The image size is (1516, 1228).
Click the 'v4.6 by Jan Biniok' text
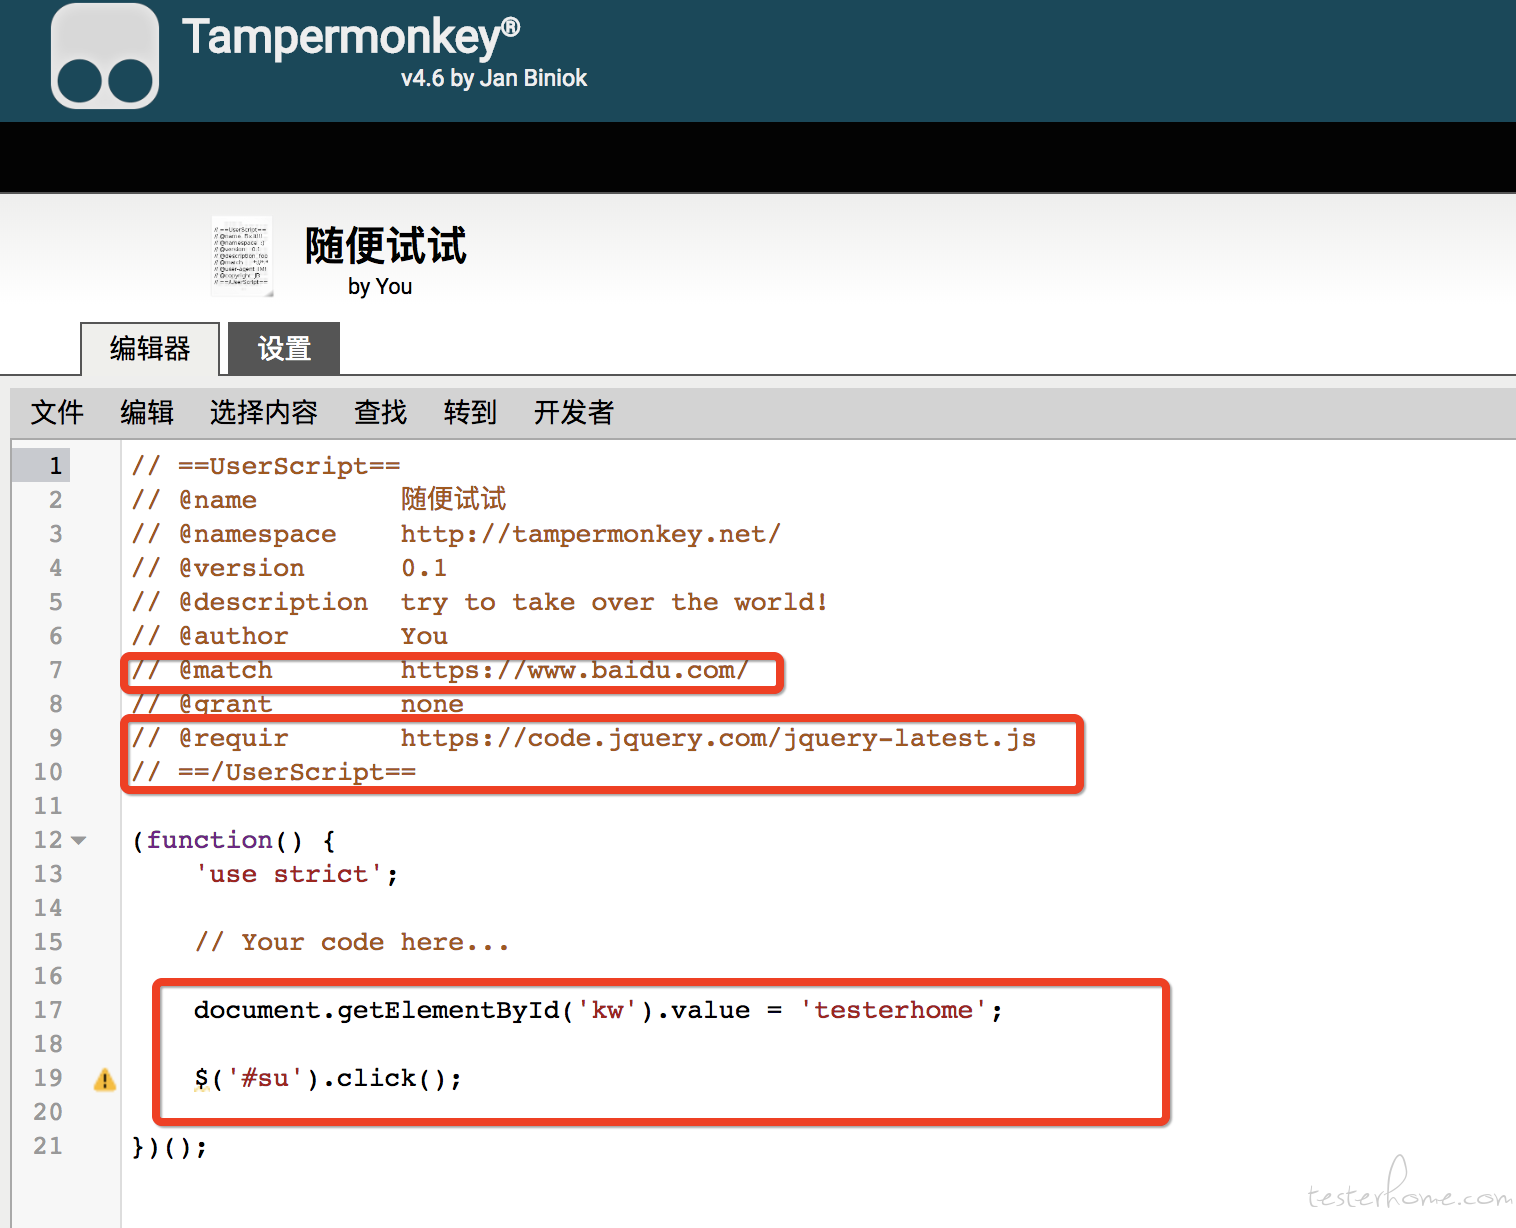point(494,78)
